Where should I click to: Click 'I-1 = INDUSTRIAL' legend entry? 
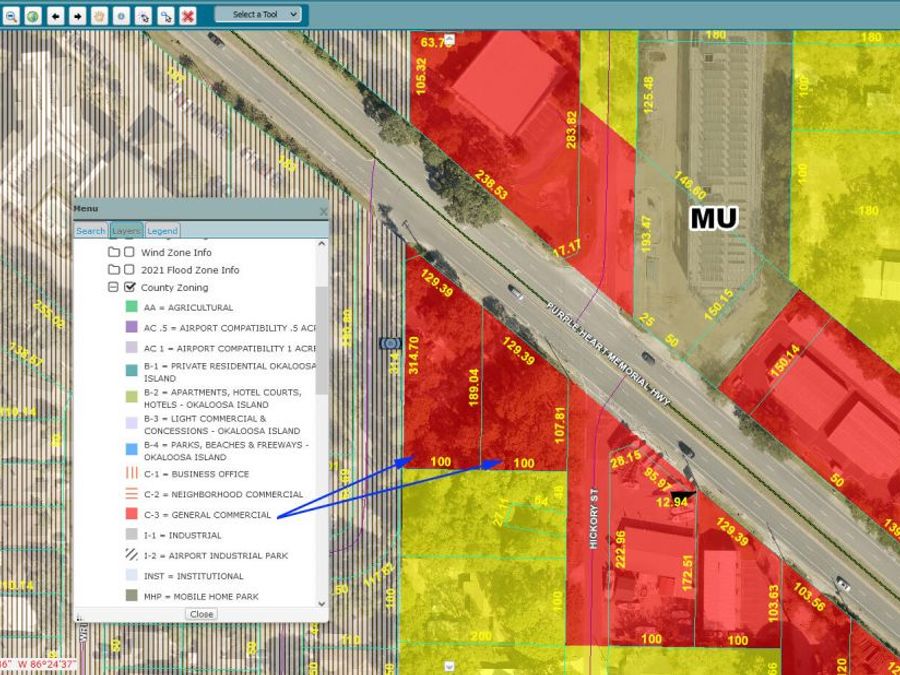point(183,535)
